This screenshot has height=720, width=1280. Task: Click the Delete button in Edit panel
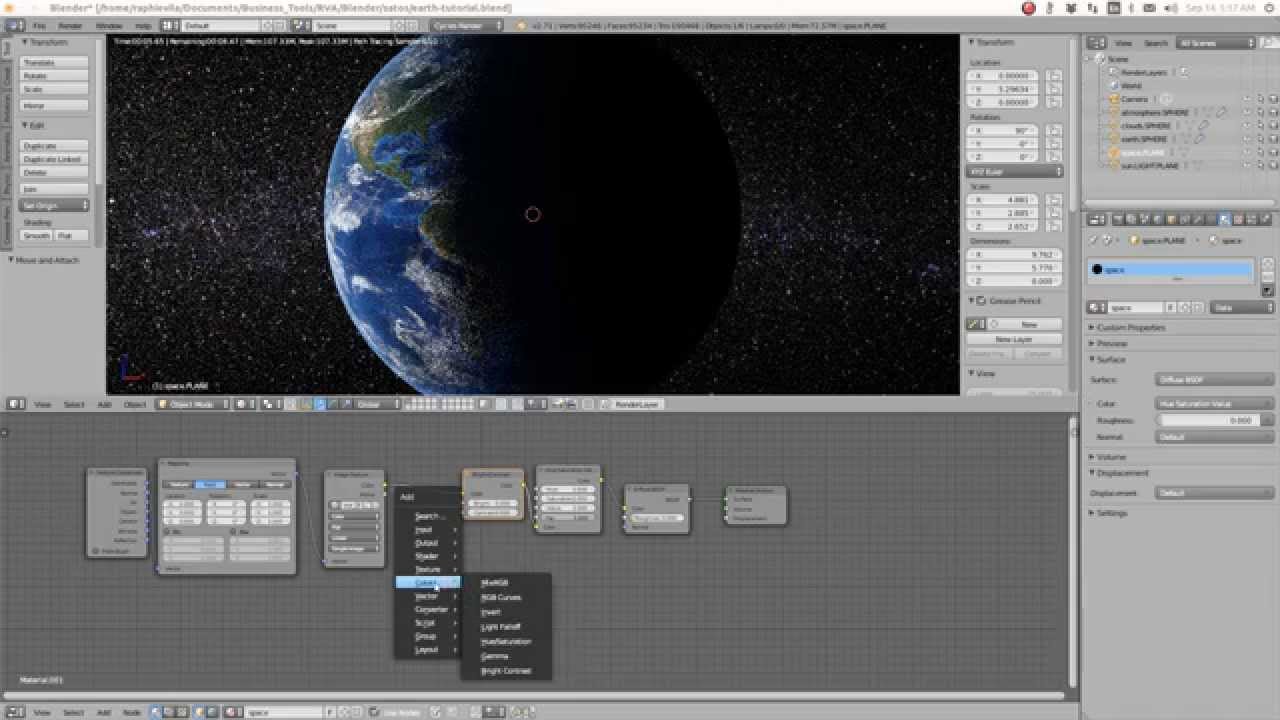pos(54,172)
